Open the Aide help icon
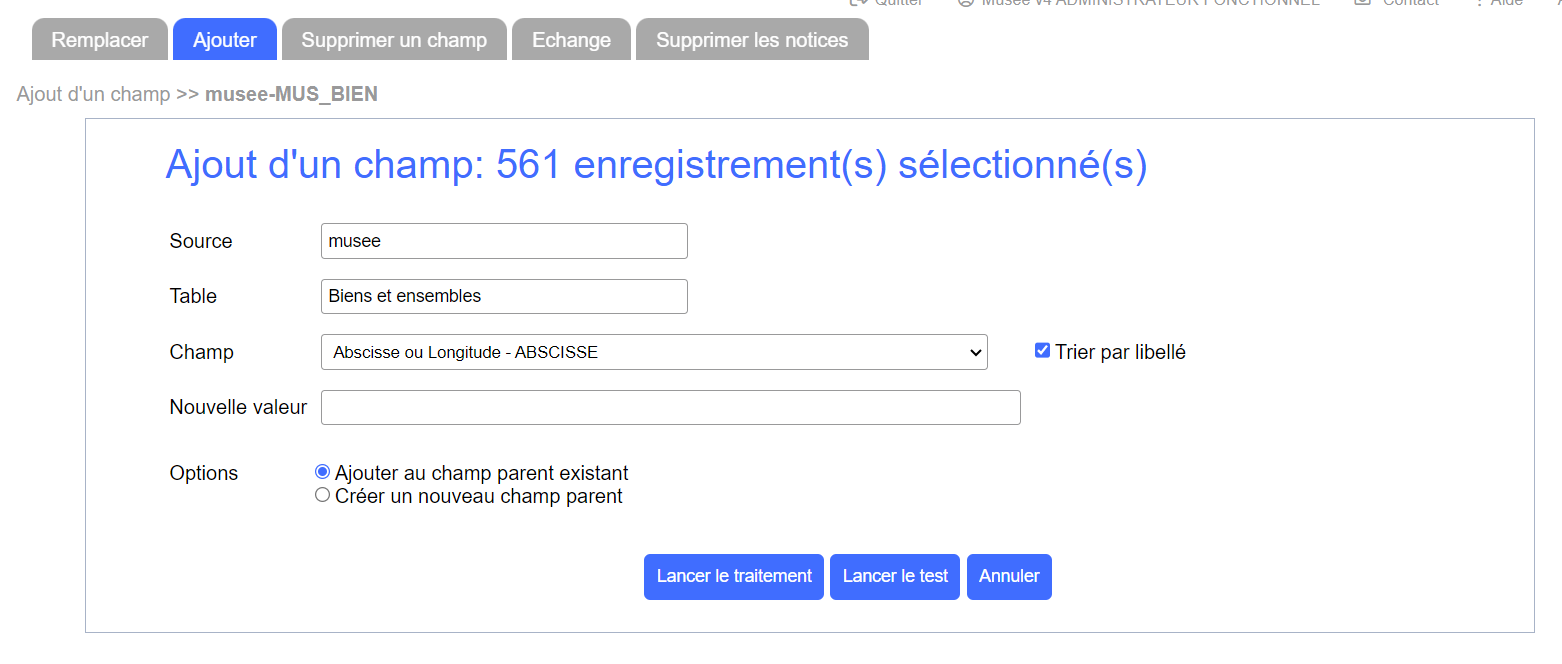This screenshot has height=664, width=1562. (x=1479, y=2)
